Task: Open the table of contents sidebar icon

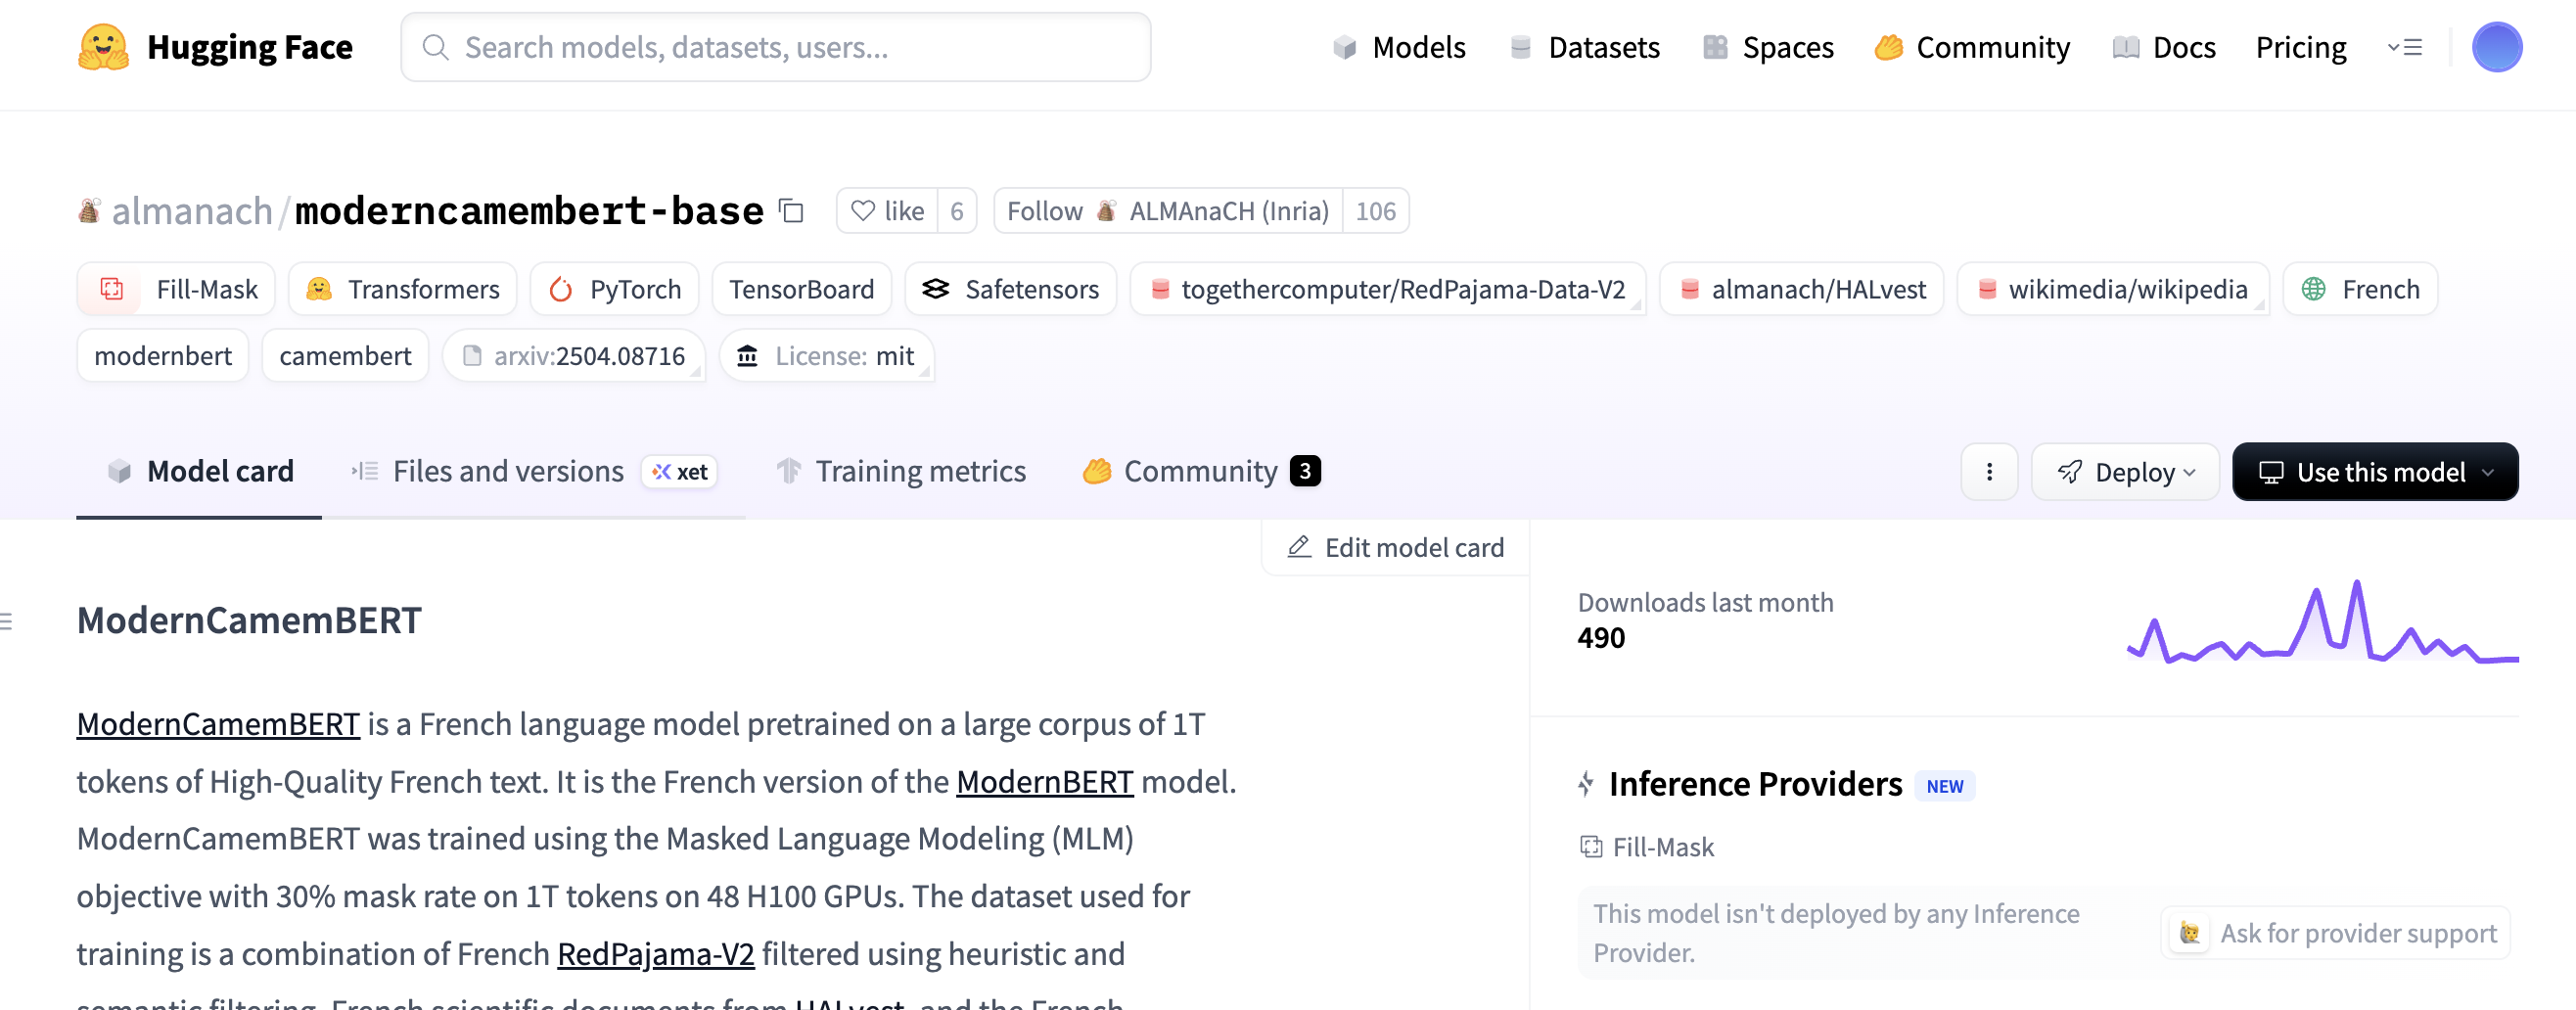Action: 8,621
